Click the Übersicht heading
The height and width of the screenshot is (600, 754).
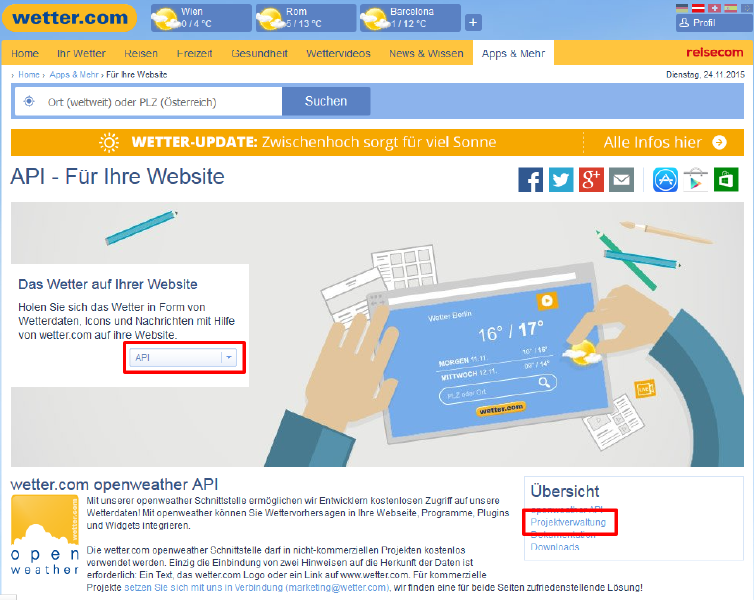coord(565,491)
